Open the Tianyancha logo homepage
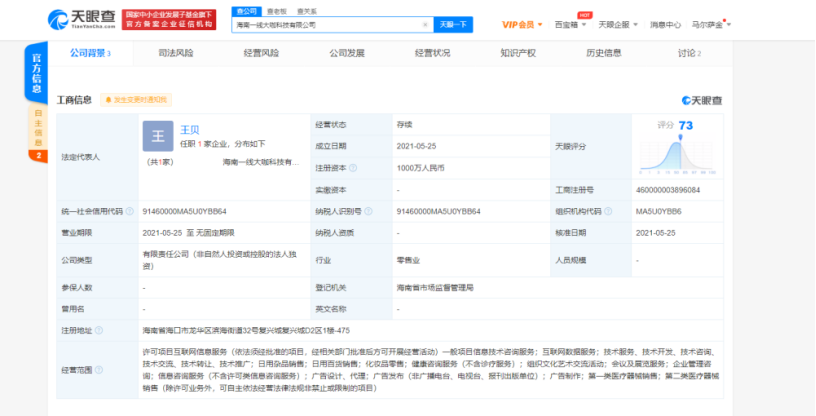The height and width of the screenshot is (416, 816). click(82, 20)
